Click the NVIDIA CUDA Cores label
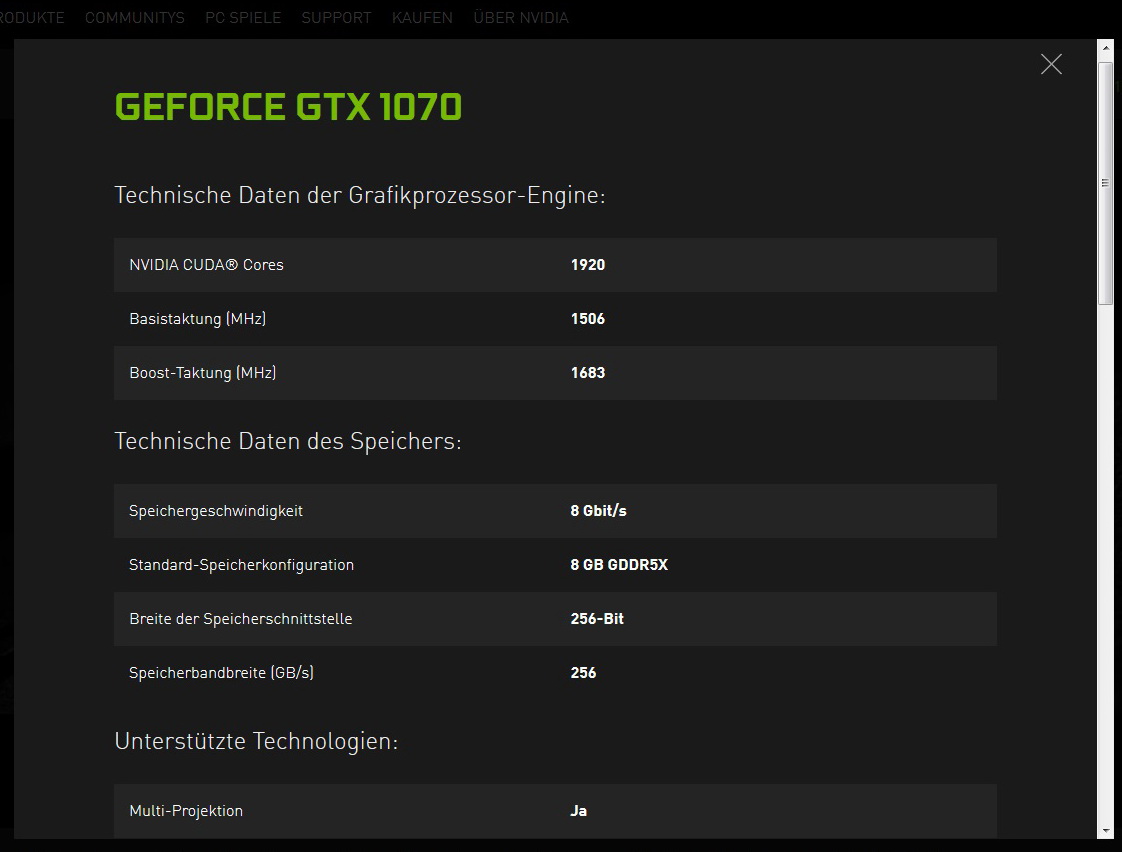Viewport: 1122px width, 852px height. [x=206, y=265]
